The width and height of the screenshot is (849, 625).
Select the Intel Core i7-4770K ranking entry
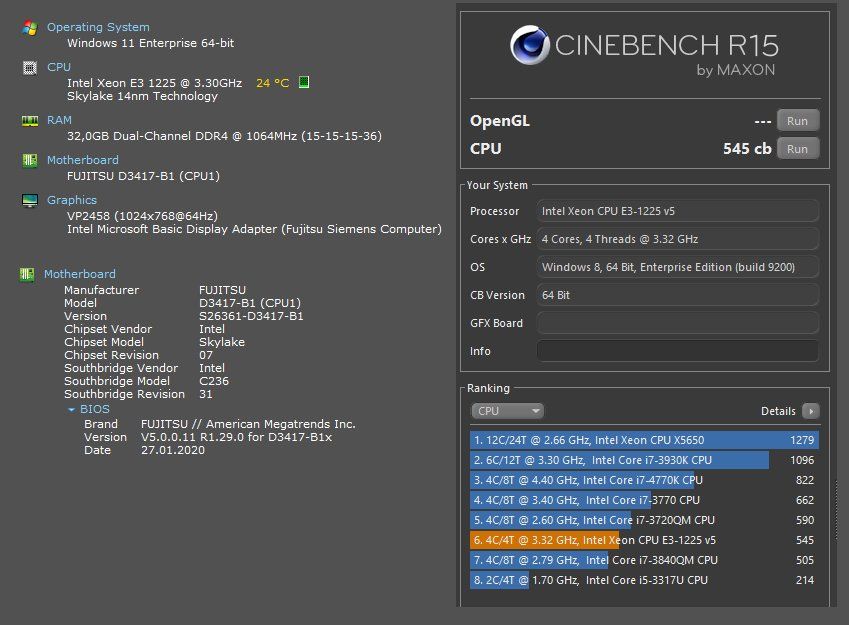click(644, 480)
